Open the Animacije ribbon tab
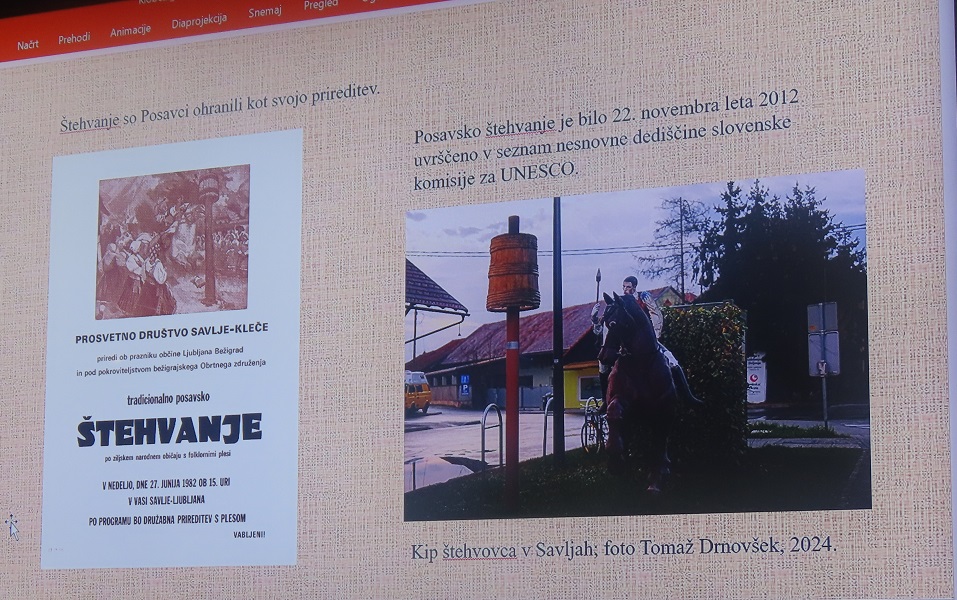Image resolution: width=957 pixels, height=600 pixels. click(x=130, y=31)
